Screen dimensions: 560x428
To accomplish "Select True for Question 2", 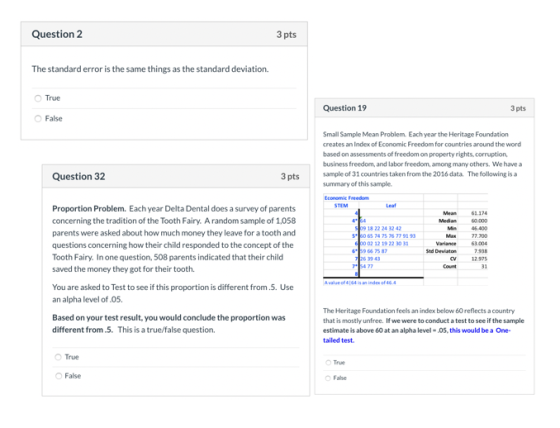I will [38, 98].
